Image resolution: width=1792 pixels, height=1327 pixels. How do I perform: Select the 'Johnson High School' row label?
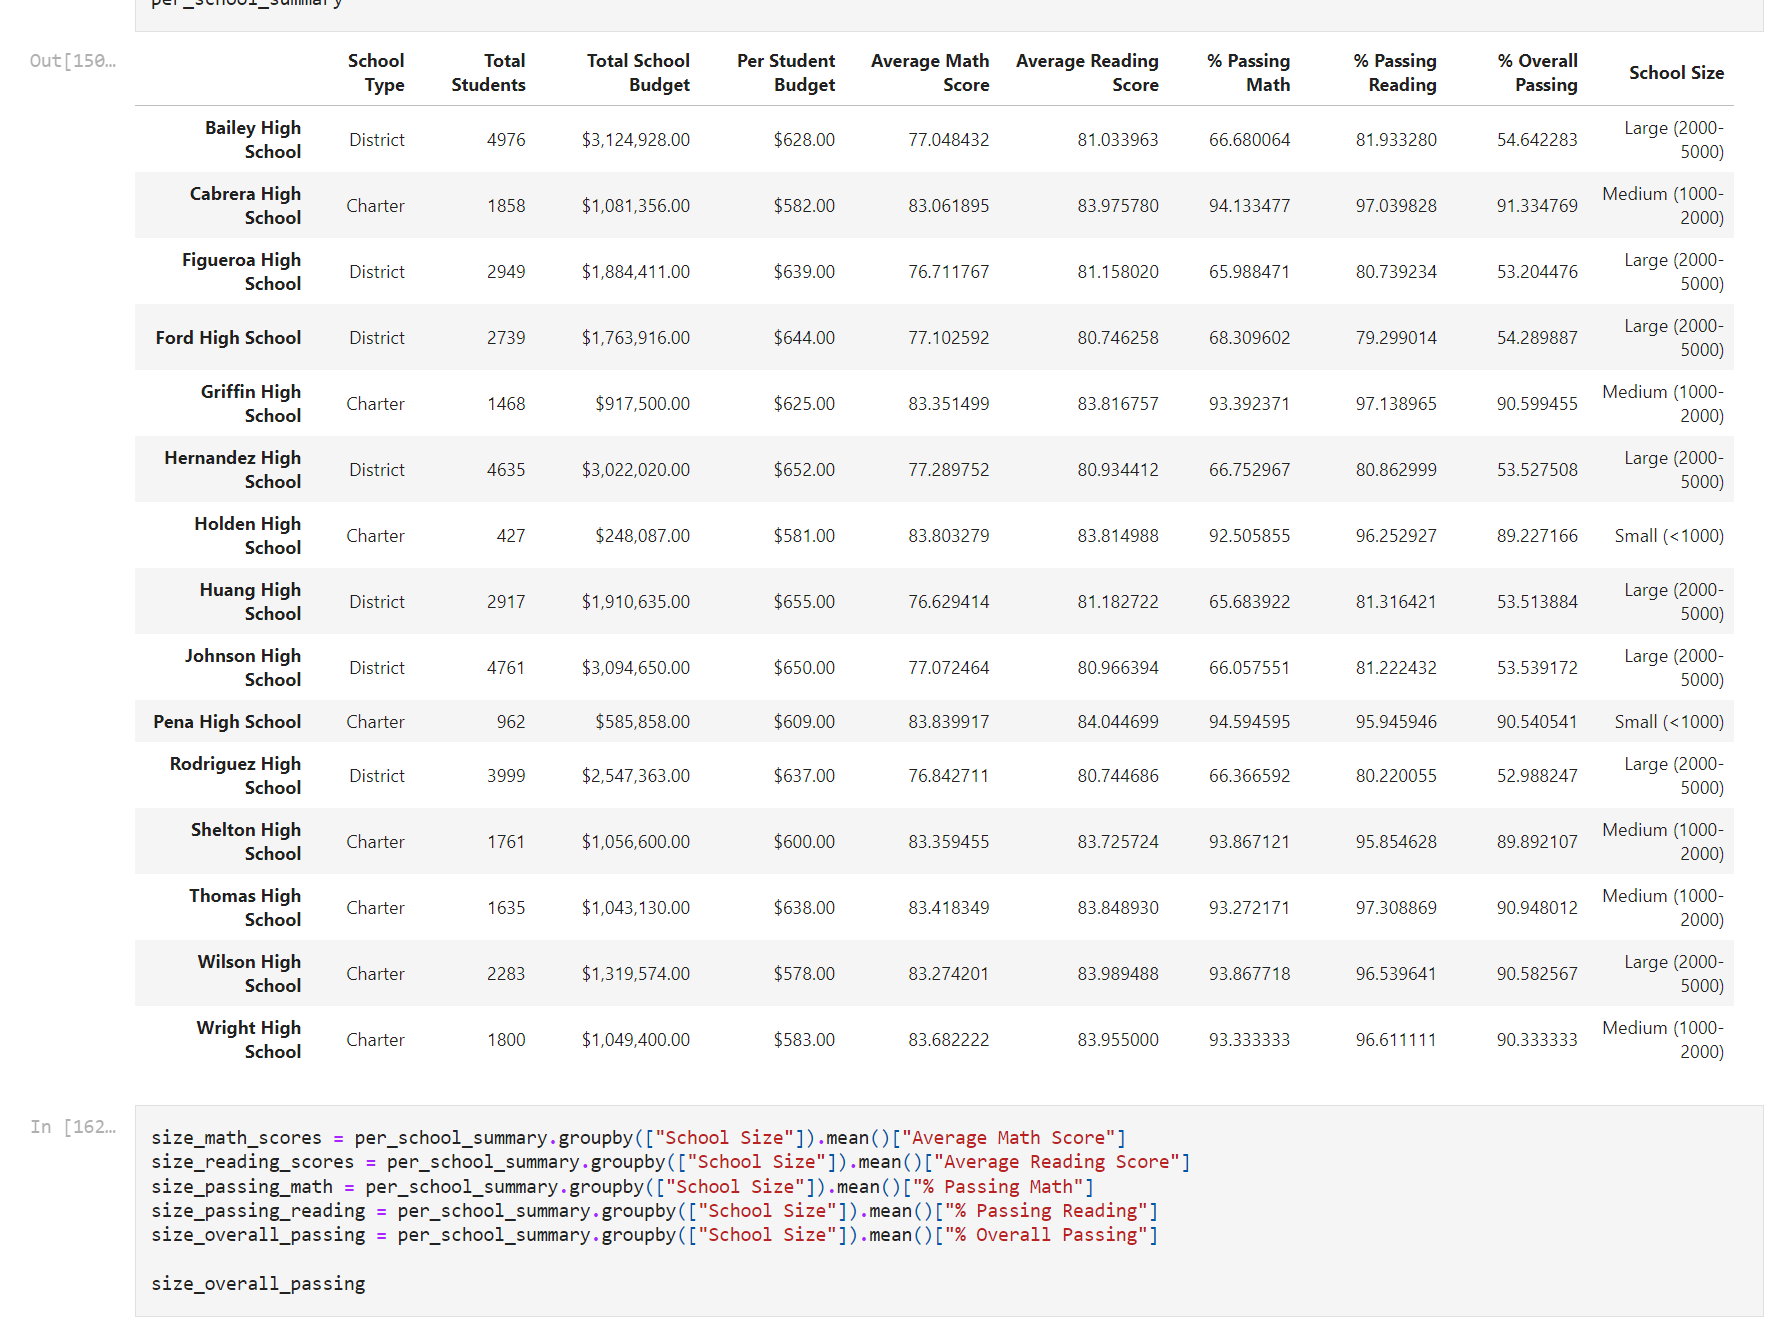tap(243, 668)
